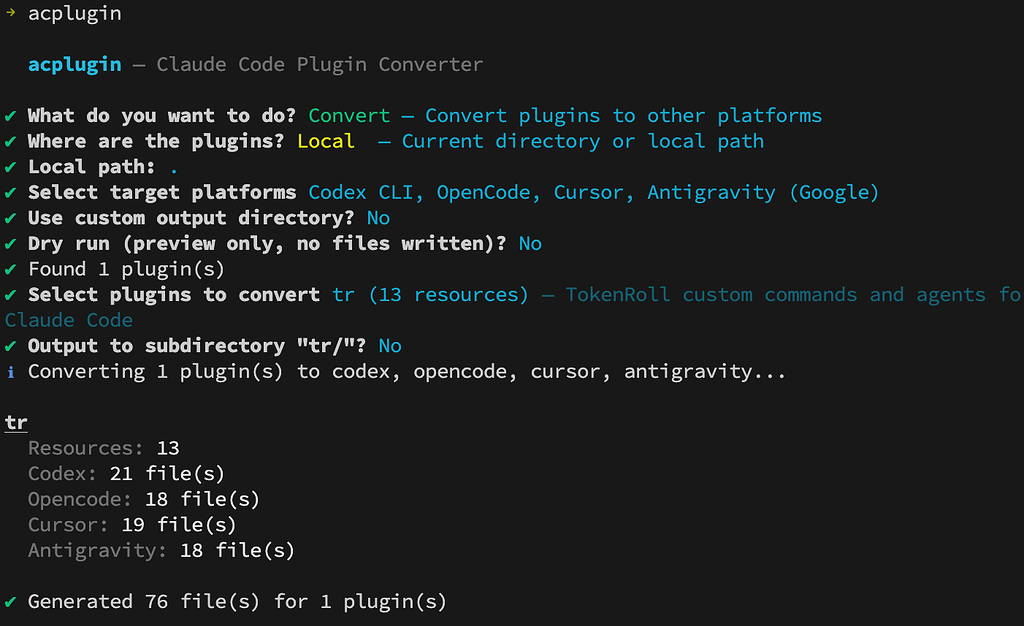
Task: Click the 'Use custom output directory?' prompt
Action: 191,217
